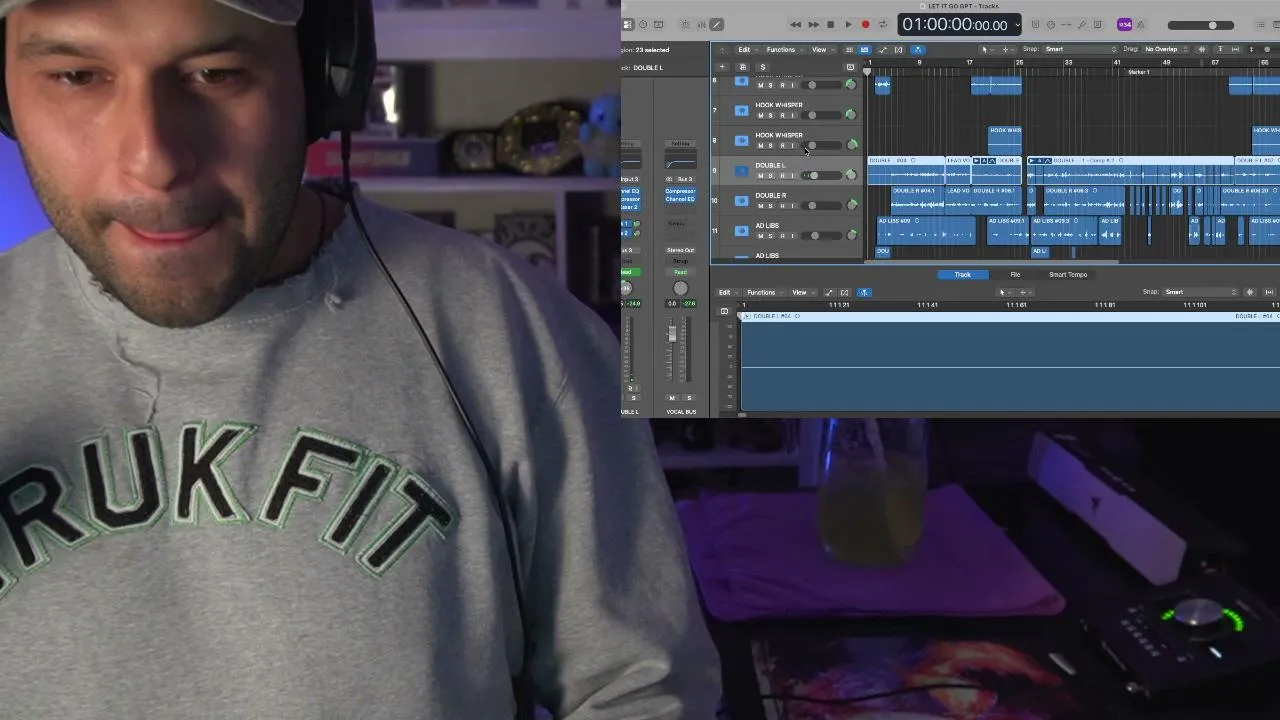Toggle the Catch Playhead button in Tracks area
The image size is (1280, 720).
pyautogui.click(x=917, y=50)
